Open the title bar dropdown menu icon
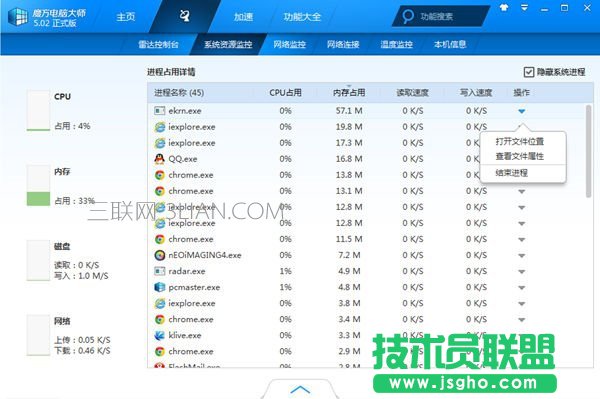This screenshot has width=600, height=399. coord(524,8)
